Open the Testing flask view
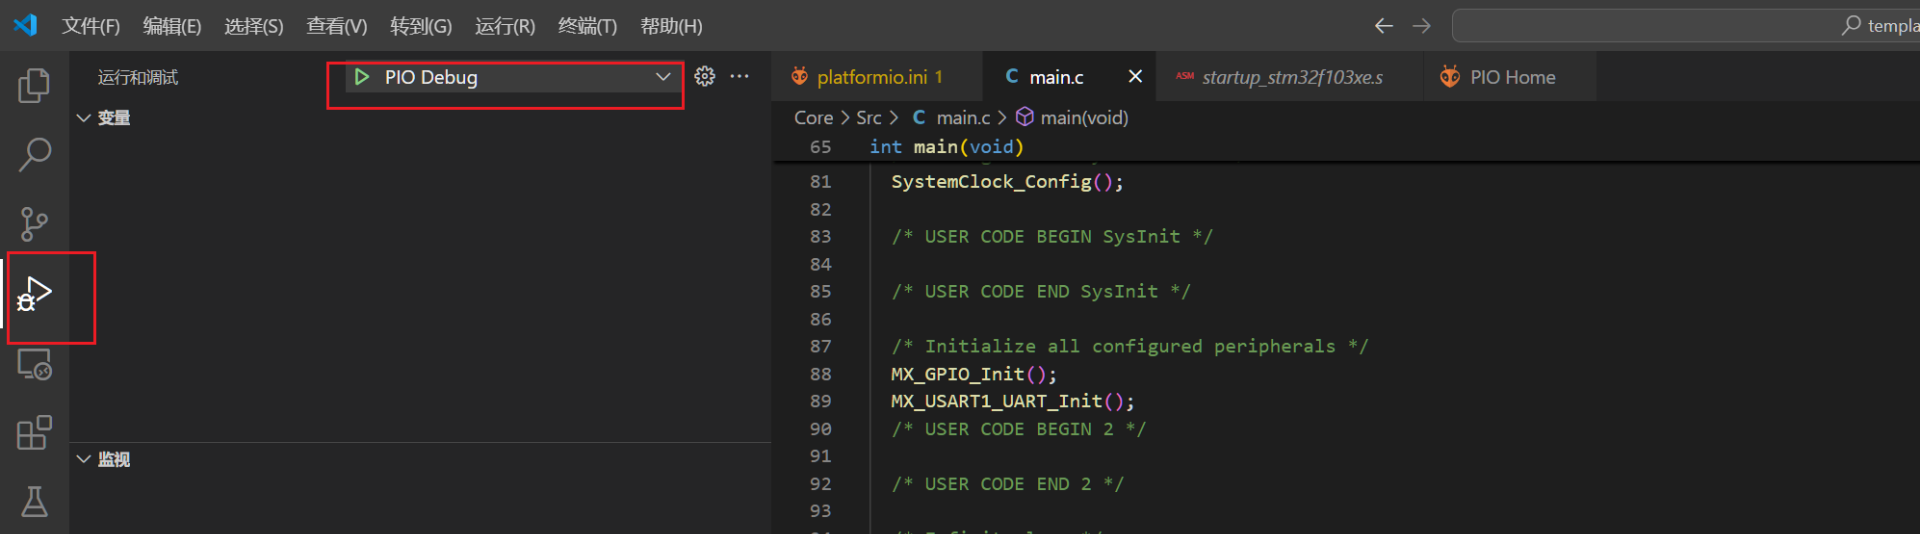The height and width of the screenshot is (534, 1920). click(x=34, y=501)
